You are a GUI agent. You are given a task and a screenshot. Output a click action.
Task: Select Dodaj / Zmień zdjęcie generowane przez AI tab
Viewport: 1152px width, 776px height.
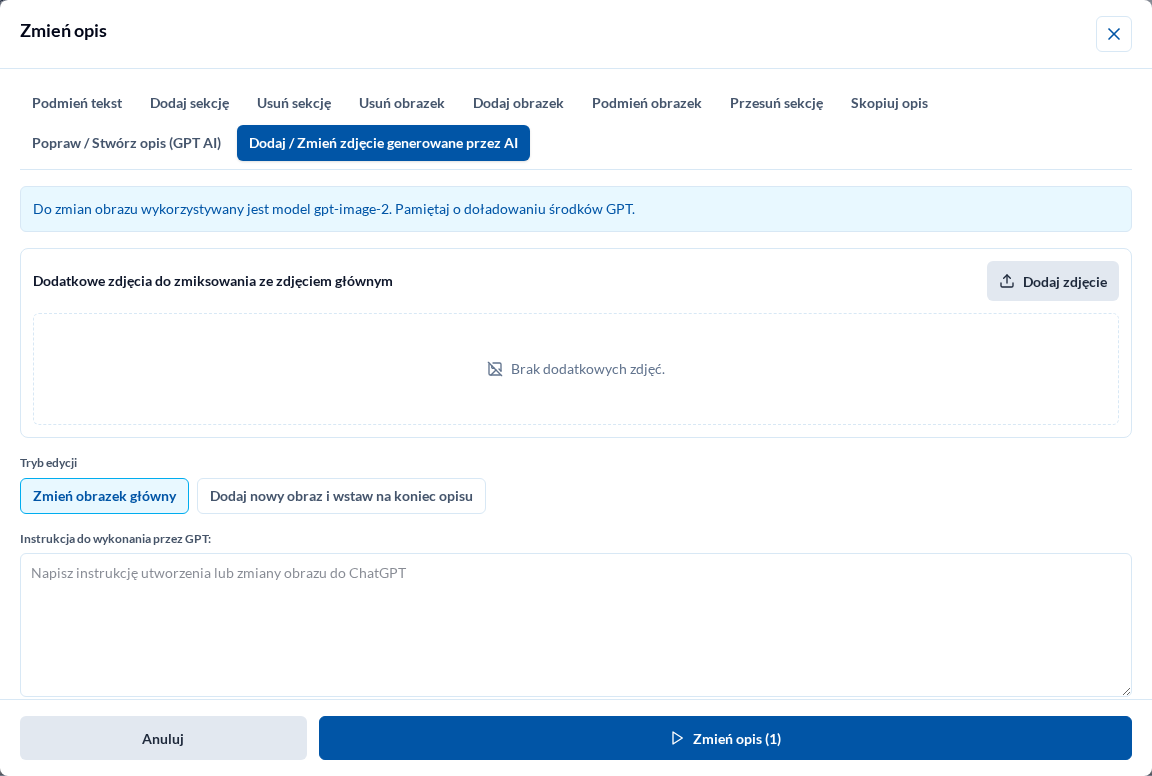(x=384, y=143)
